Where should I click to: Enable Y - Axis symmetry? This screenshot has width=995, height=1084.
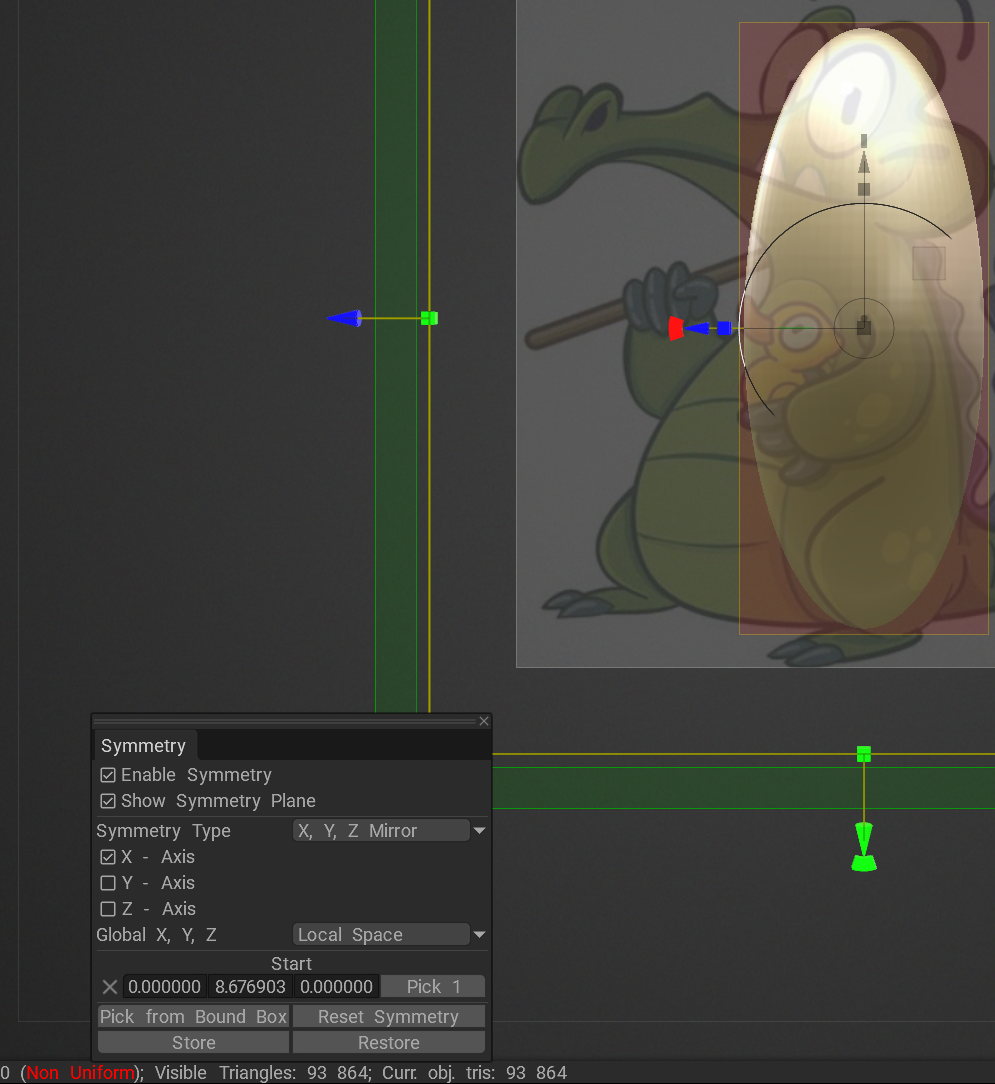[108, 883]
